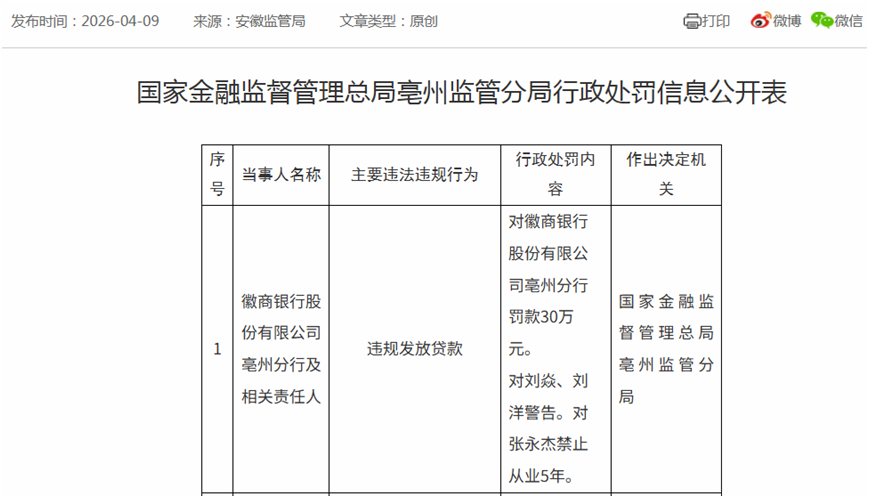Click the 张永杰禁止从业5年 penalty text

click(548, 460)
